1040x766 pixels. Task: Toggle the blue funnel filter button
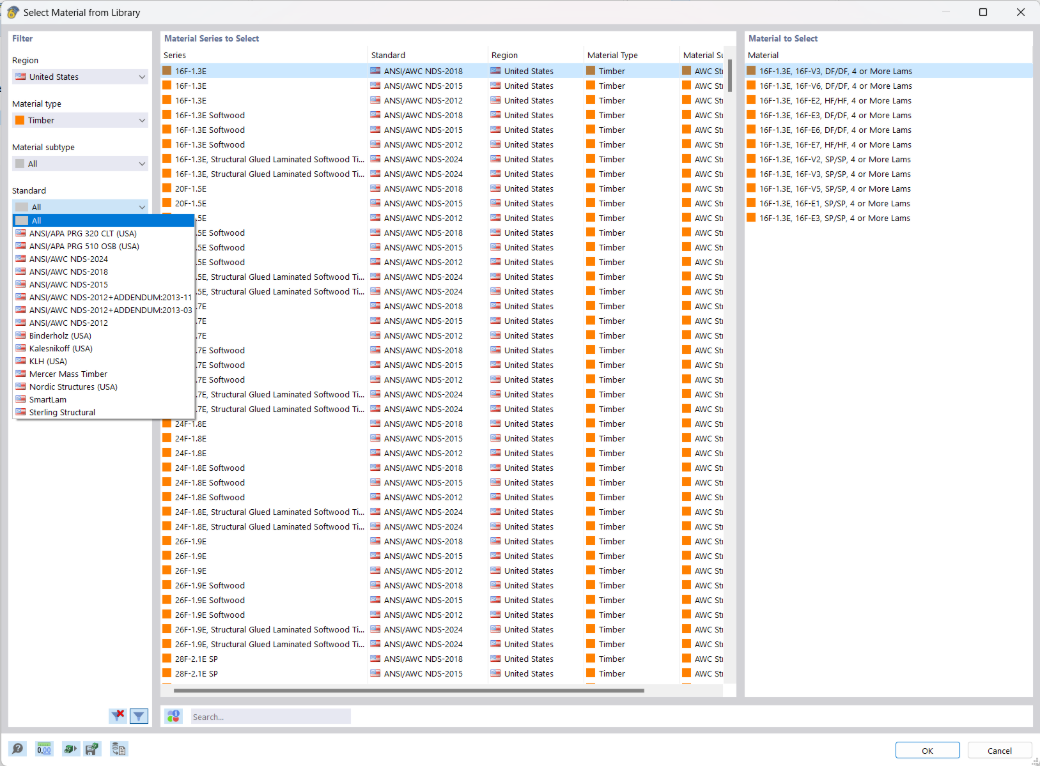pos(139,716)
